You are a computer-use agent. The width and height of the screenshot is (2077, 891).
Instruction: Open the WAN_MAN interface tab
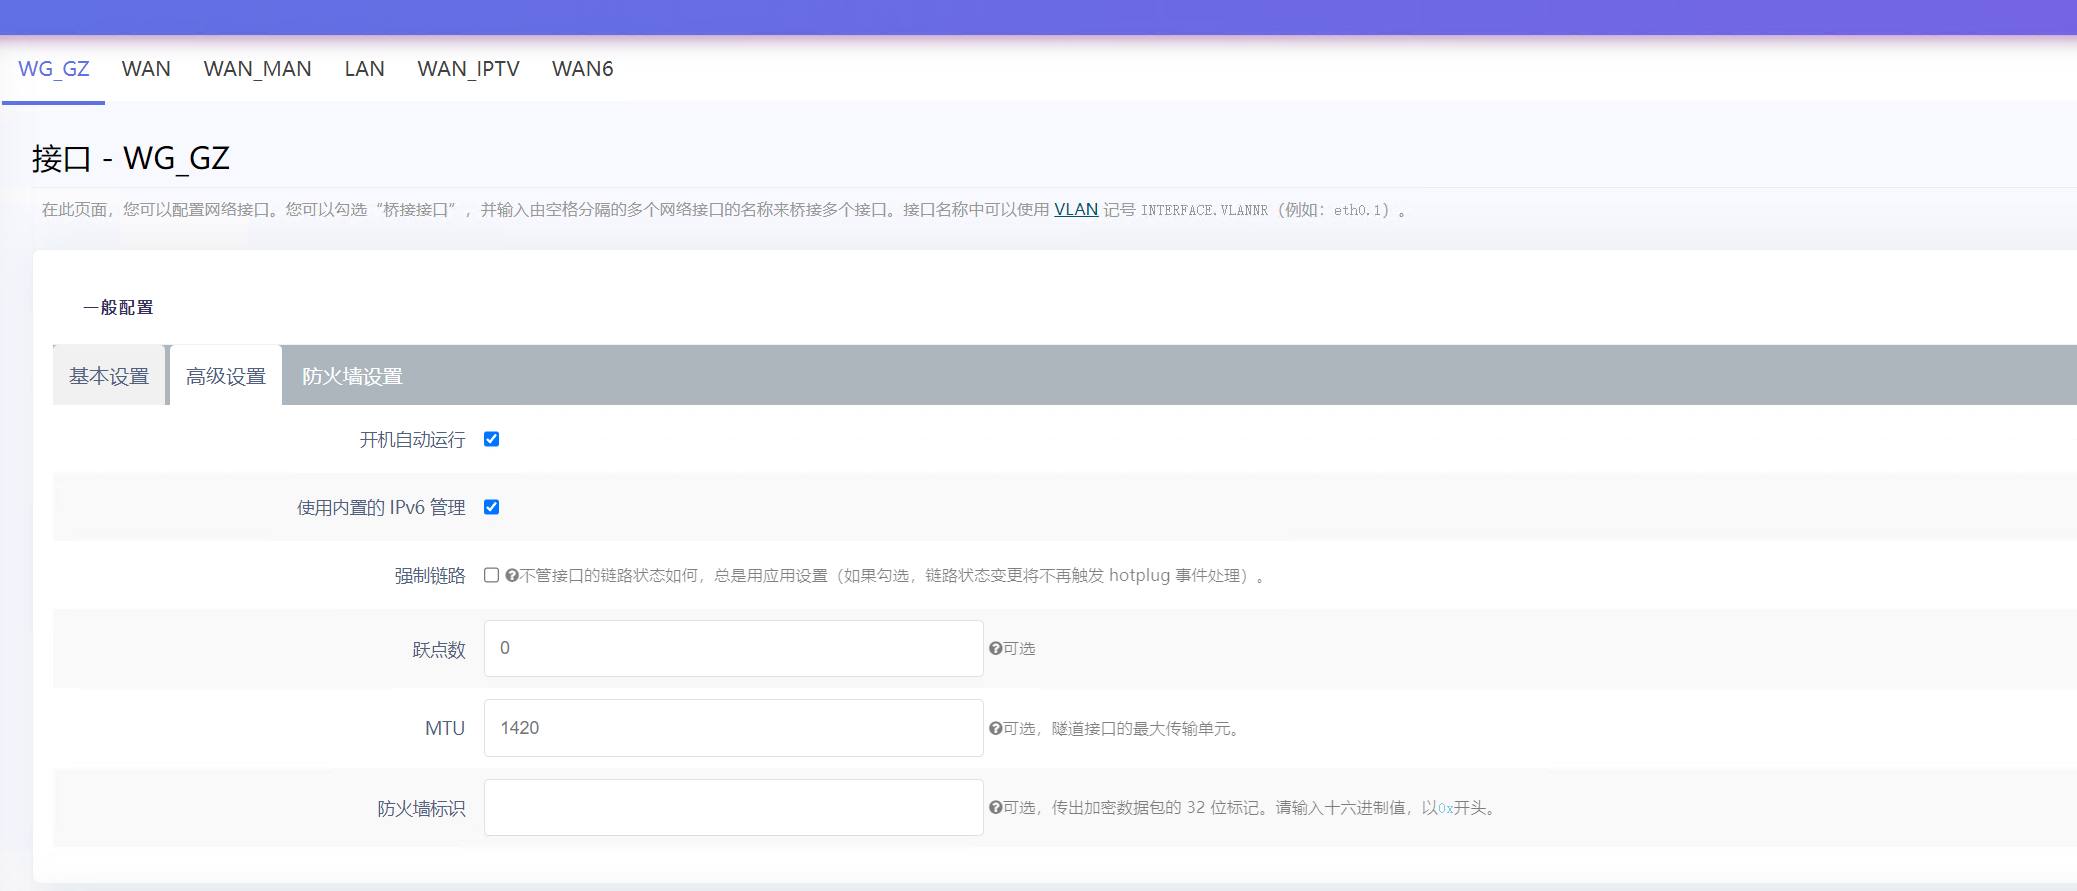tap(257, 69)
